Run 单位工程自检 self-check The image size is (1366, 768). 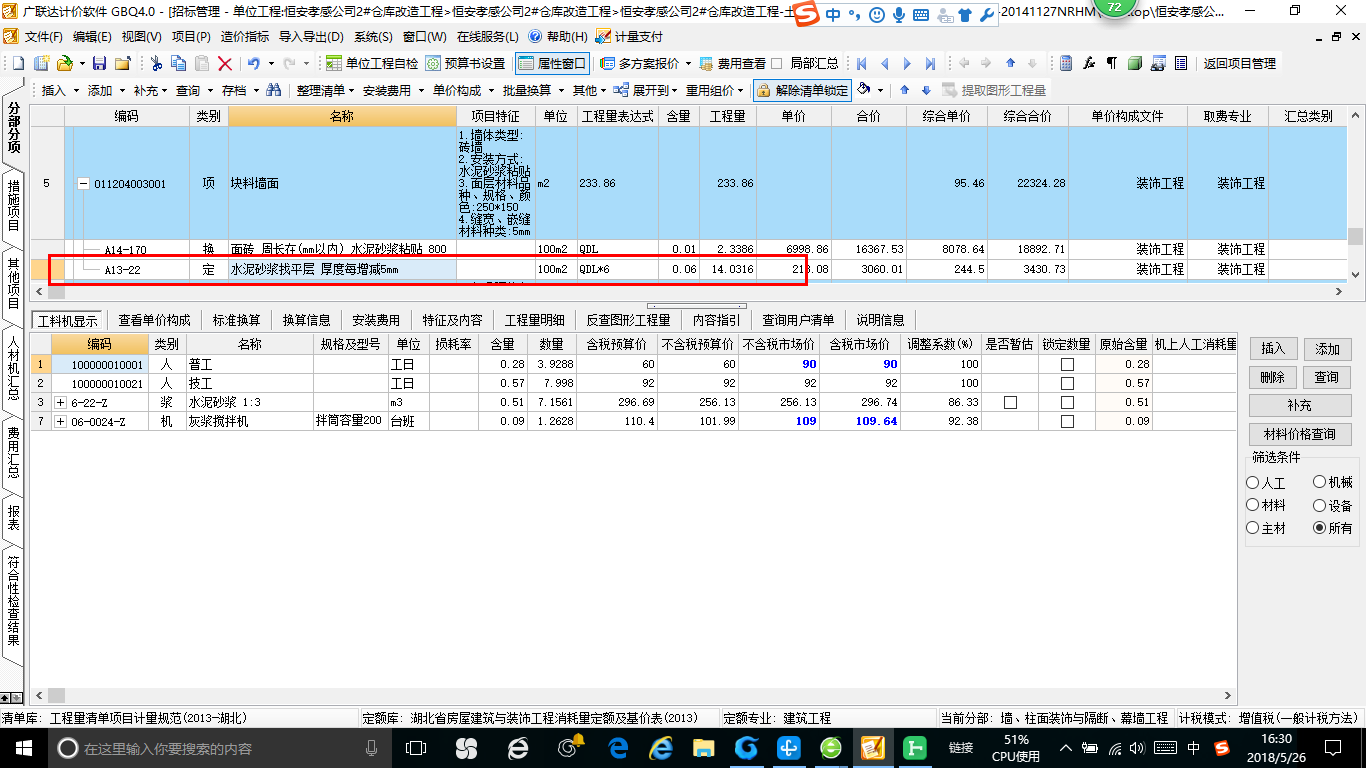pyautogui.click(x=373, y=63)
